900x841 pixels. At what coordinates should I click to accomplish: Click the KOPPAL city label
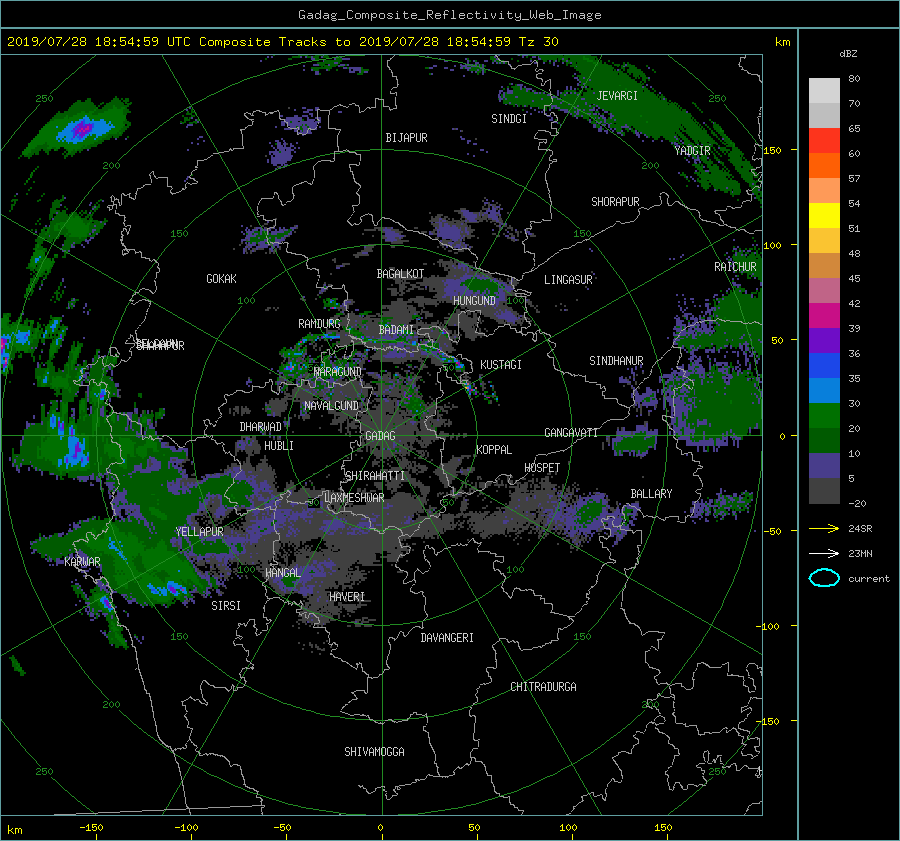(494, 450)
